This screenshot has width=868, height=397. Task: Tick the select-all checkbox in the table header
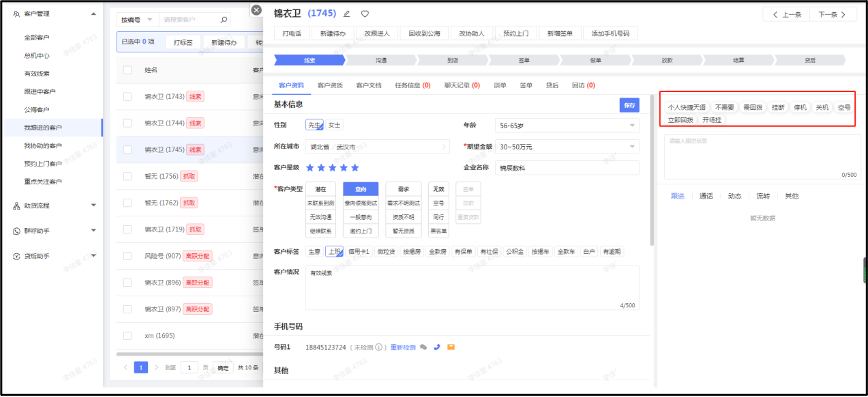(127, 70)
